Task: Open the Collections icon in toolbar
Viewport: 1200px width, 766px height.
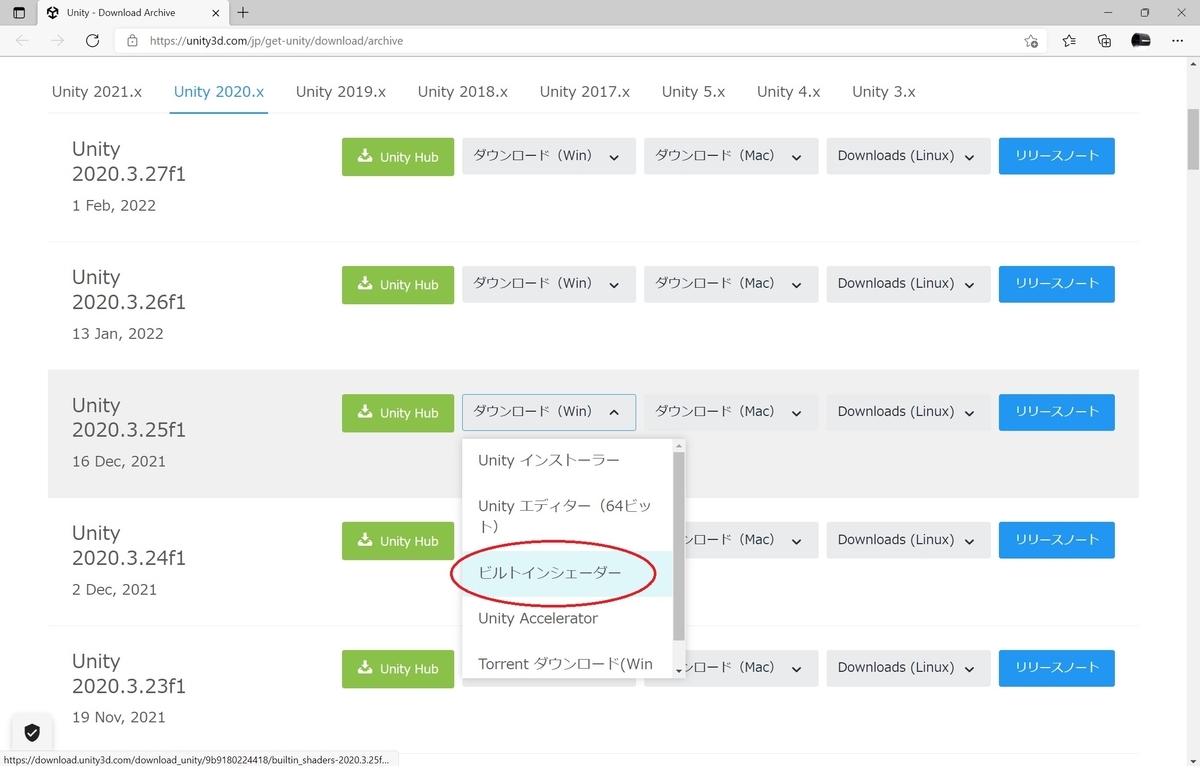Action: 1104,41
